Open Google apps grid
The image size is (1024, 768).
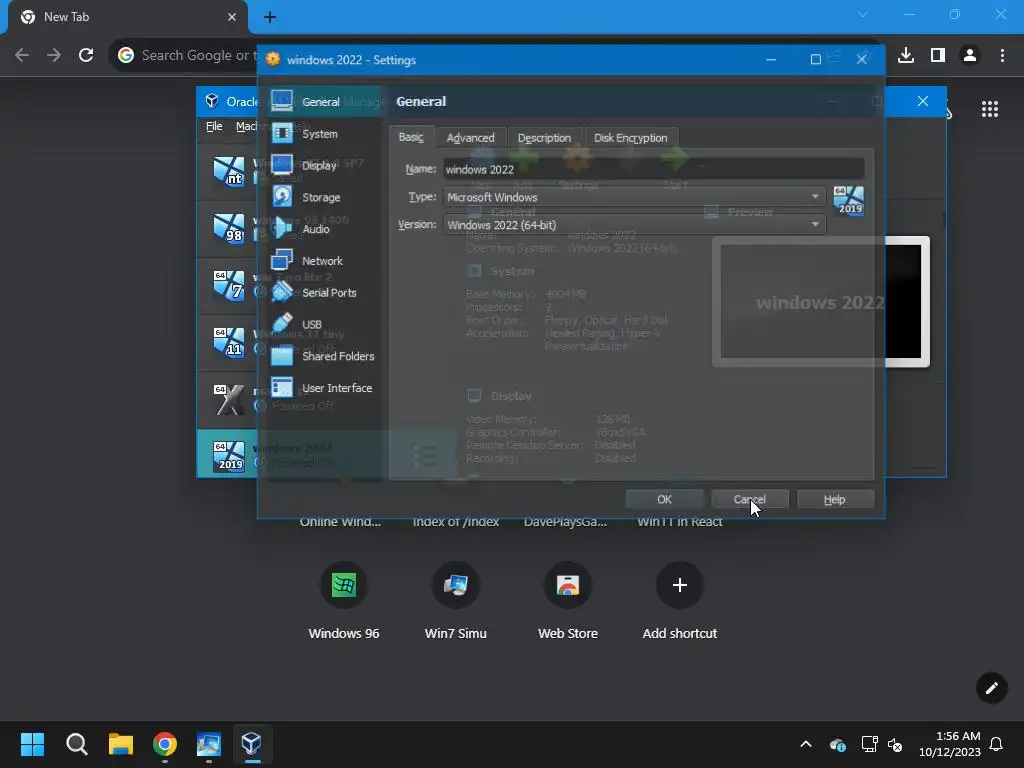(x=990, y=109)
